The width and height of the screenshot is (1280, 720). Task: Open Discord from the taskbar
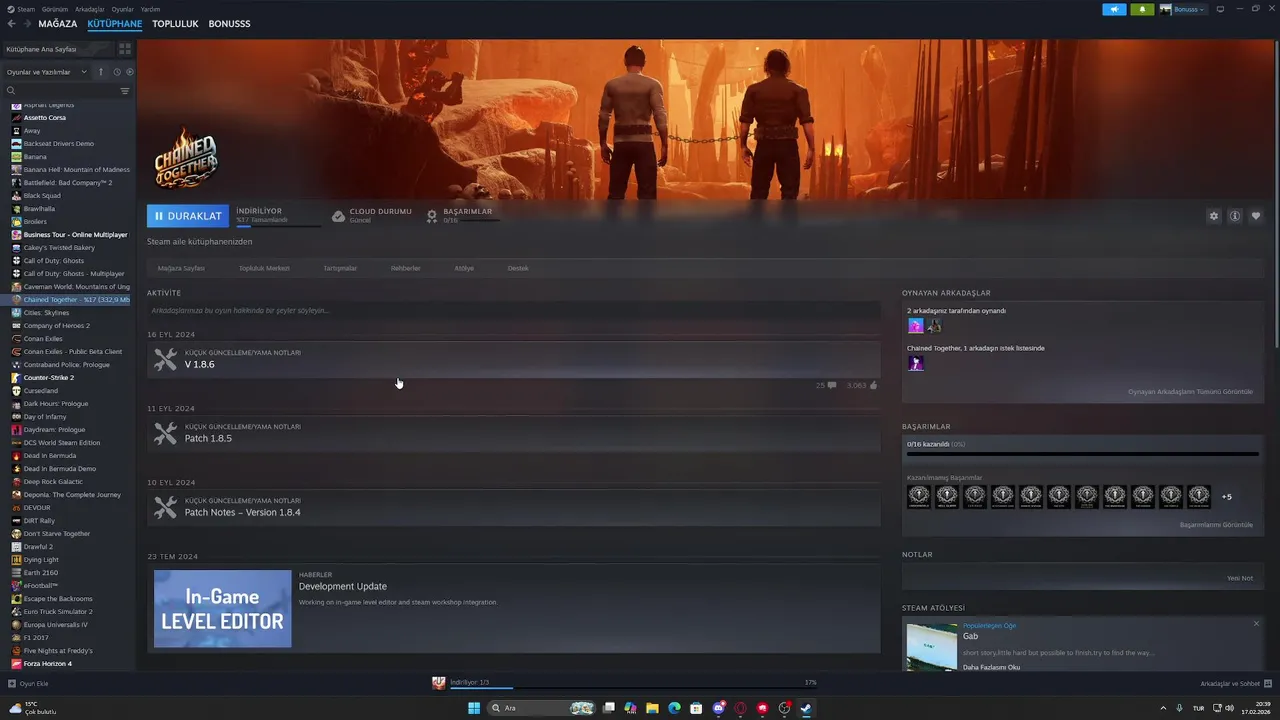pyautogui.click(x=718, y=708)
